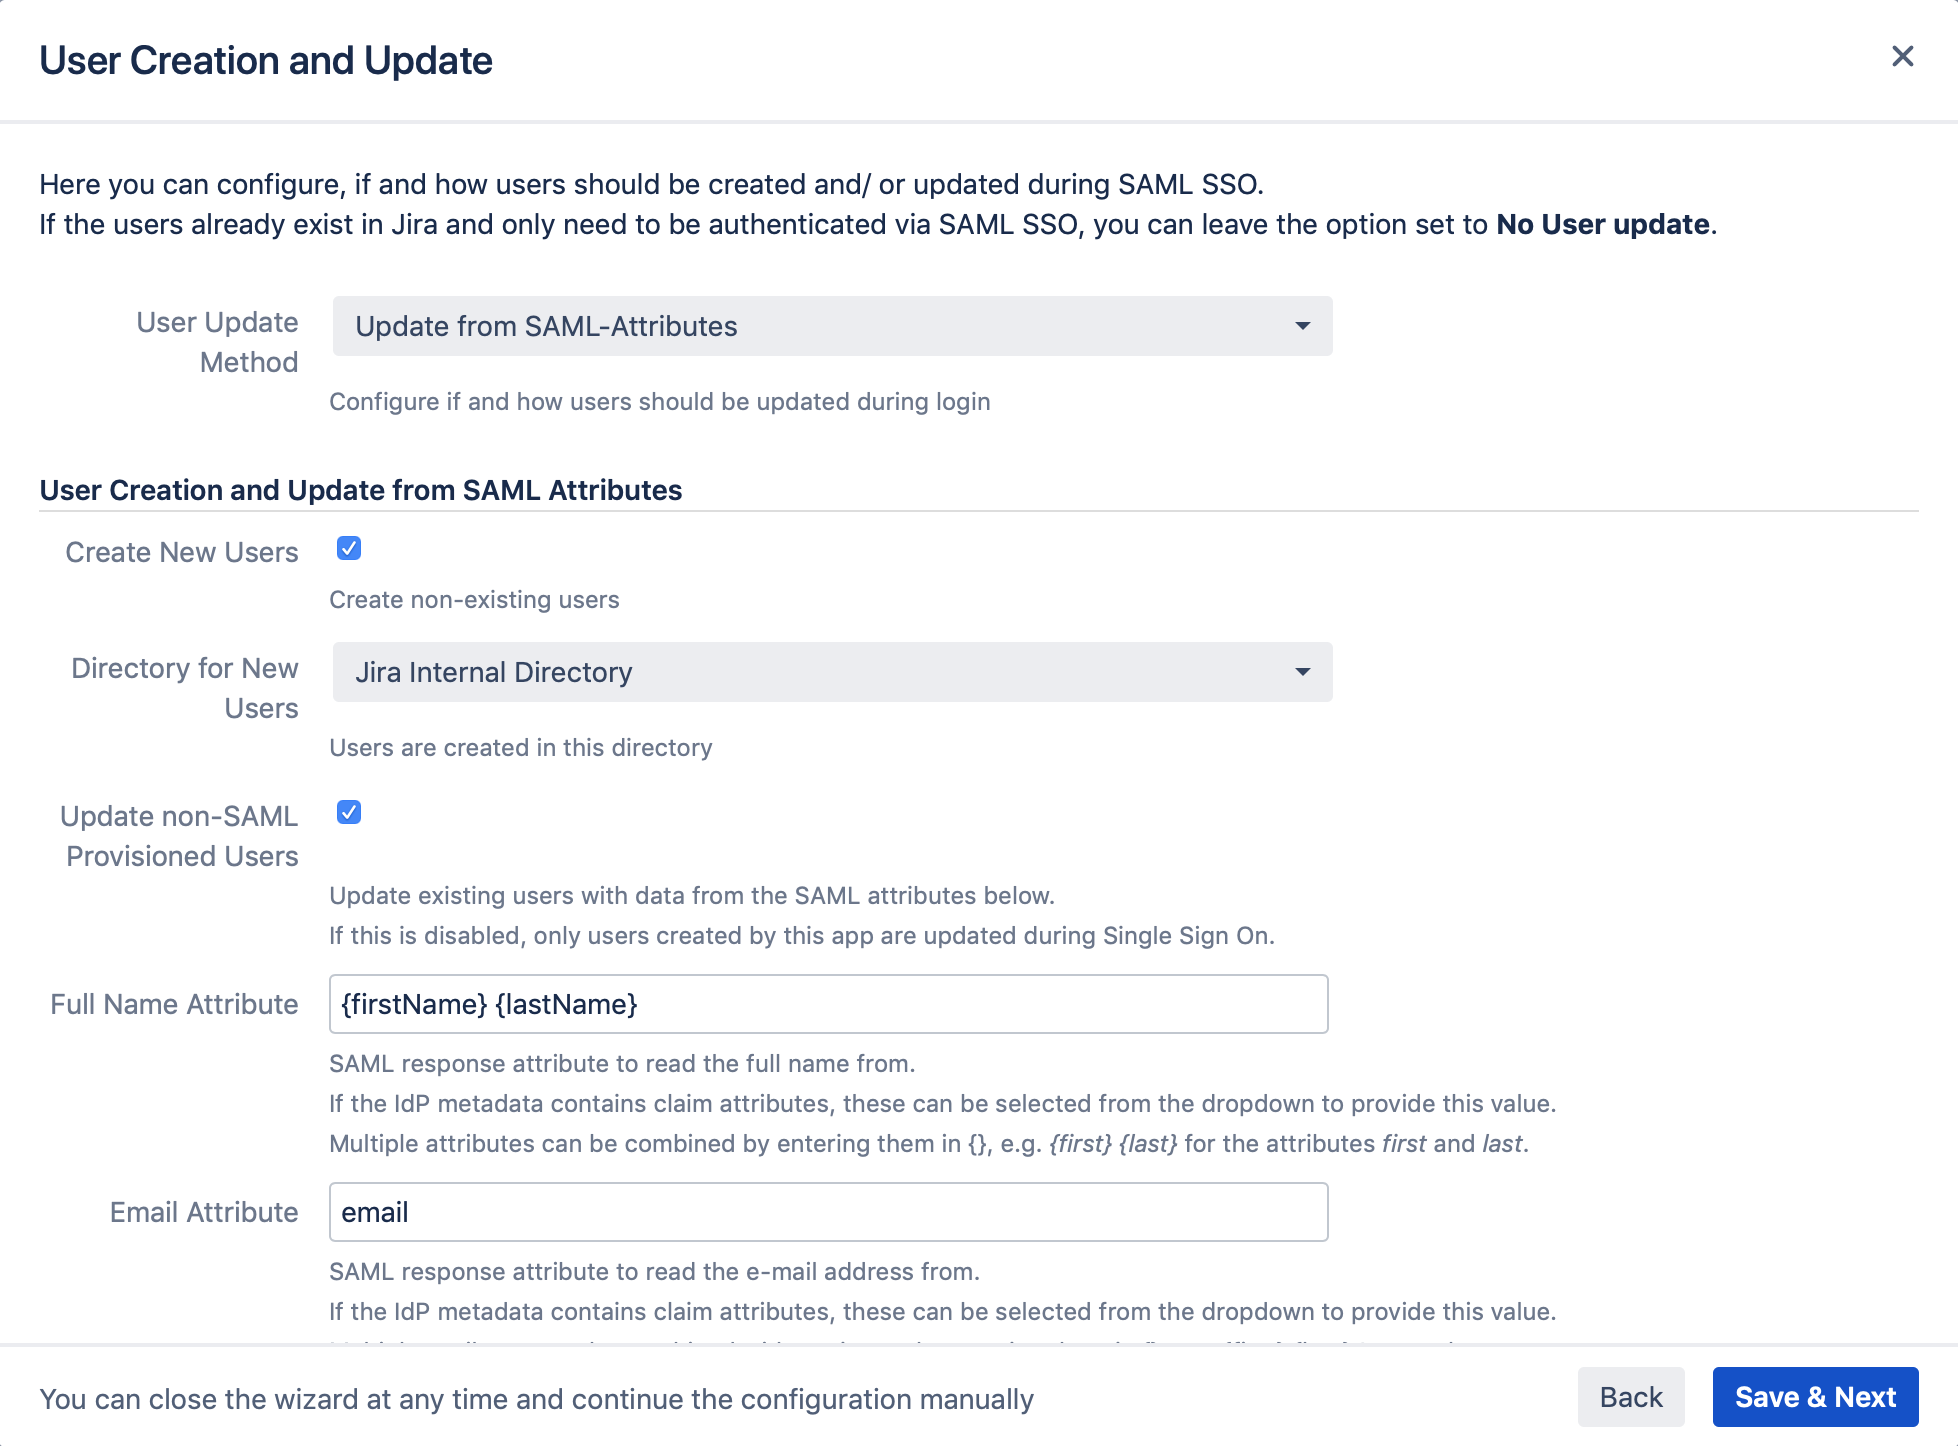Image resolution: width=1958 pixels, height=1446 pixels.
Task: Re-enable the Update non-SAML Provisioned Users checkbox
Action: pyautogui.click(x=348, y=812)
